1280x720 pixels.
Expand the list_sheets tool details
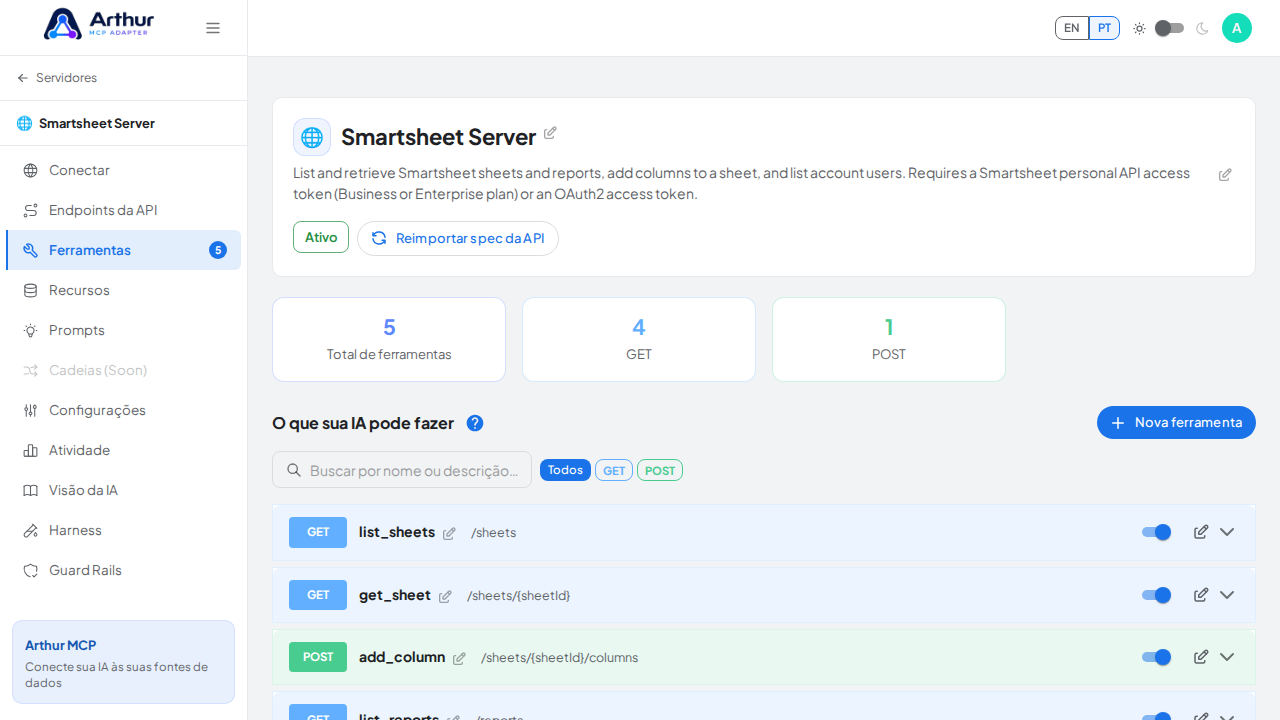tap(1227, 532)
